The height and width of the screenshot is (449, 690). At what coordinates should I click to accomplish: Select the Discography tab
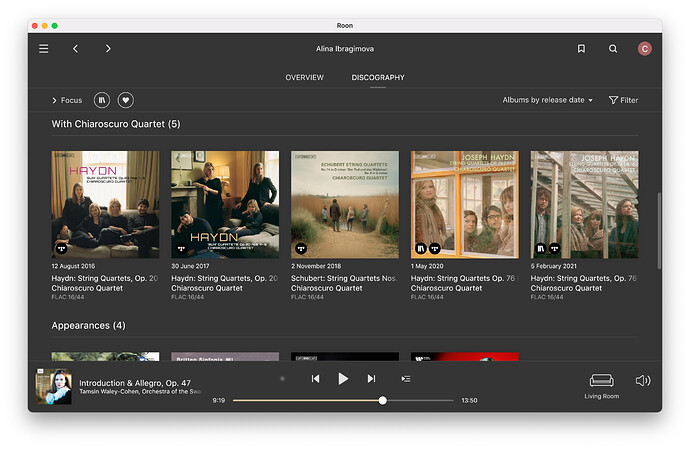(x=378, y=77)
